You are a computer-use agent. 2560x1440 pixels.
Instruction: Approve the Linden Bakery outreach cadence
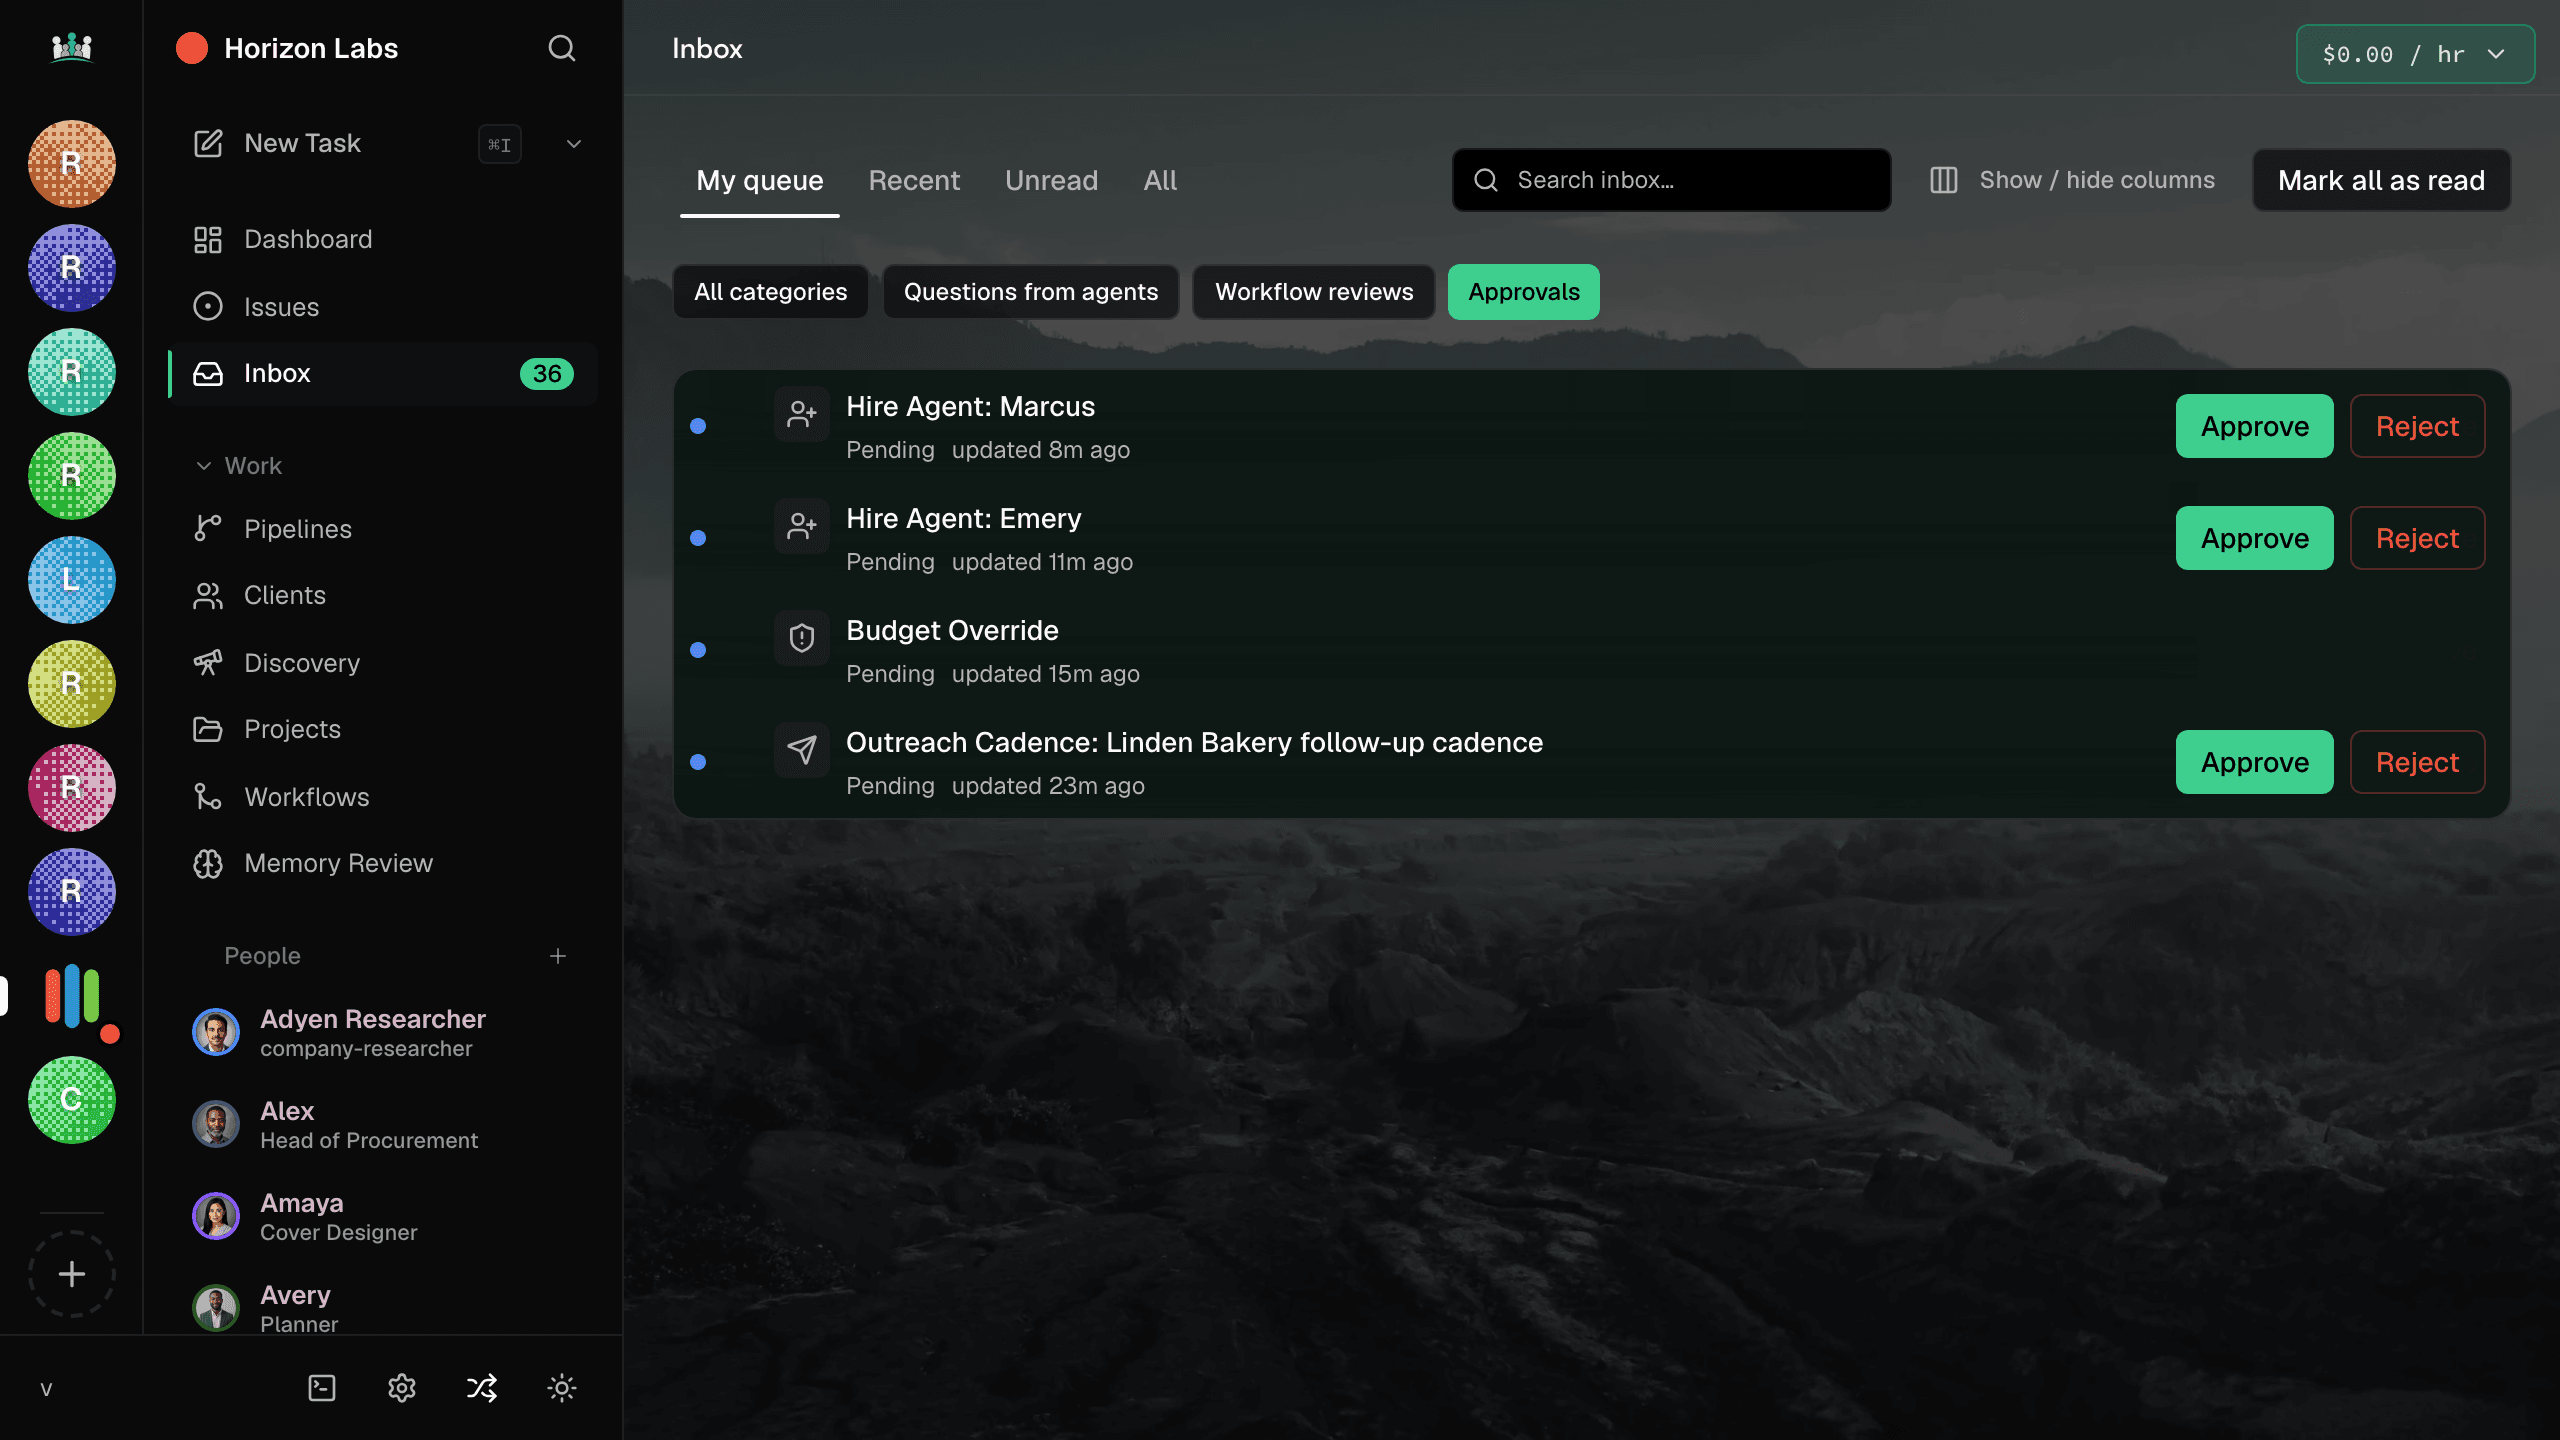2255,762
